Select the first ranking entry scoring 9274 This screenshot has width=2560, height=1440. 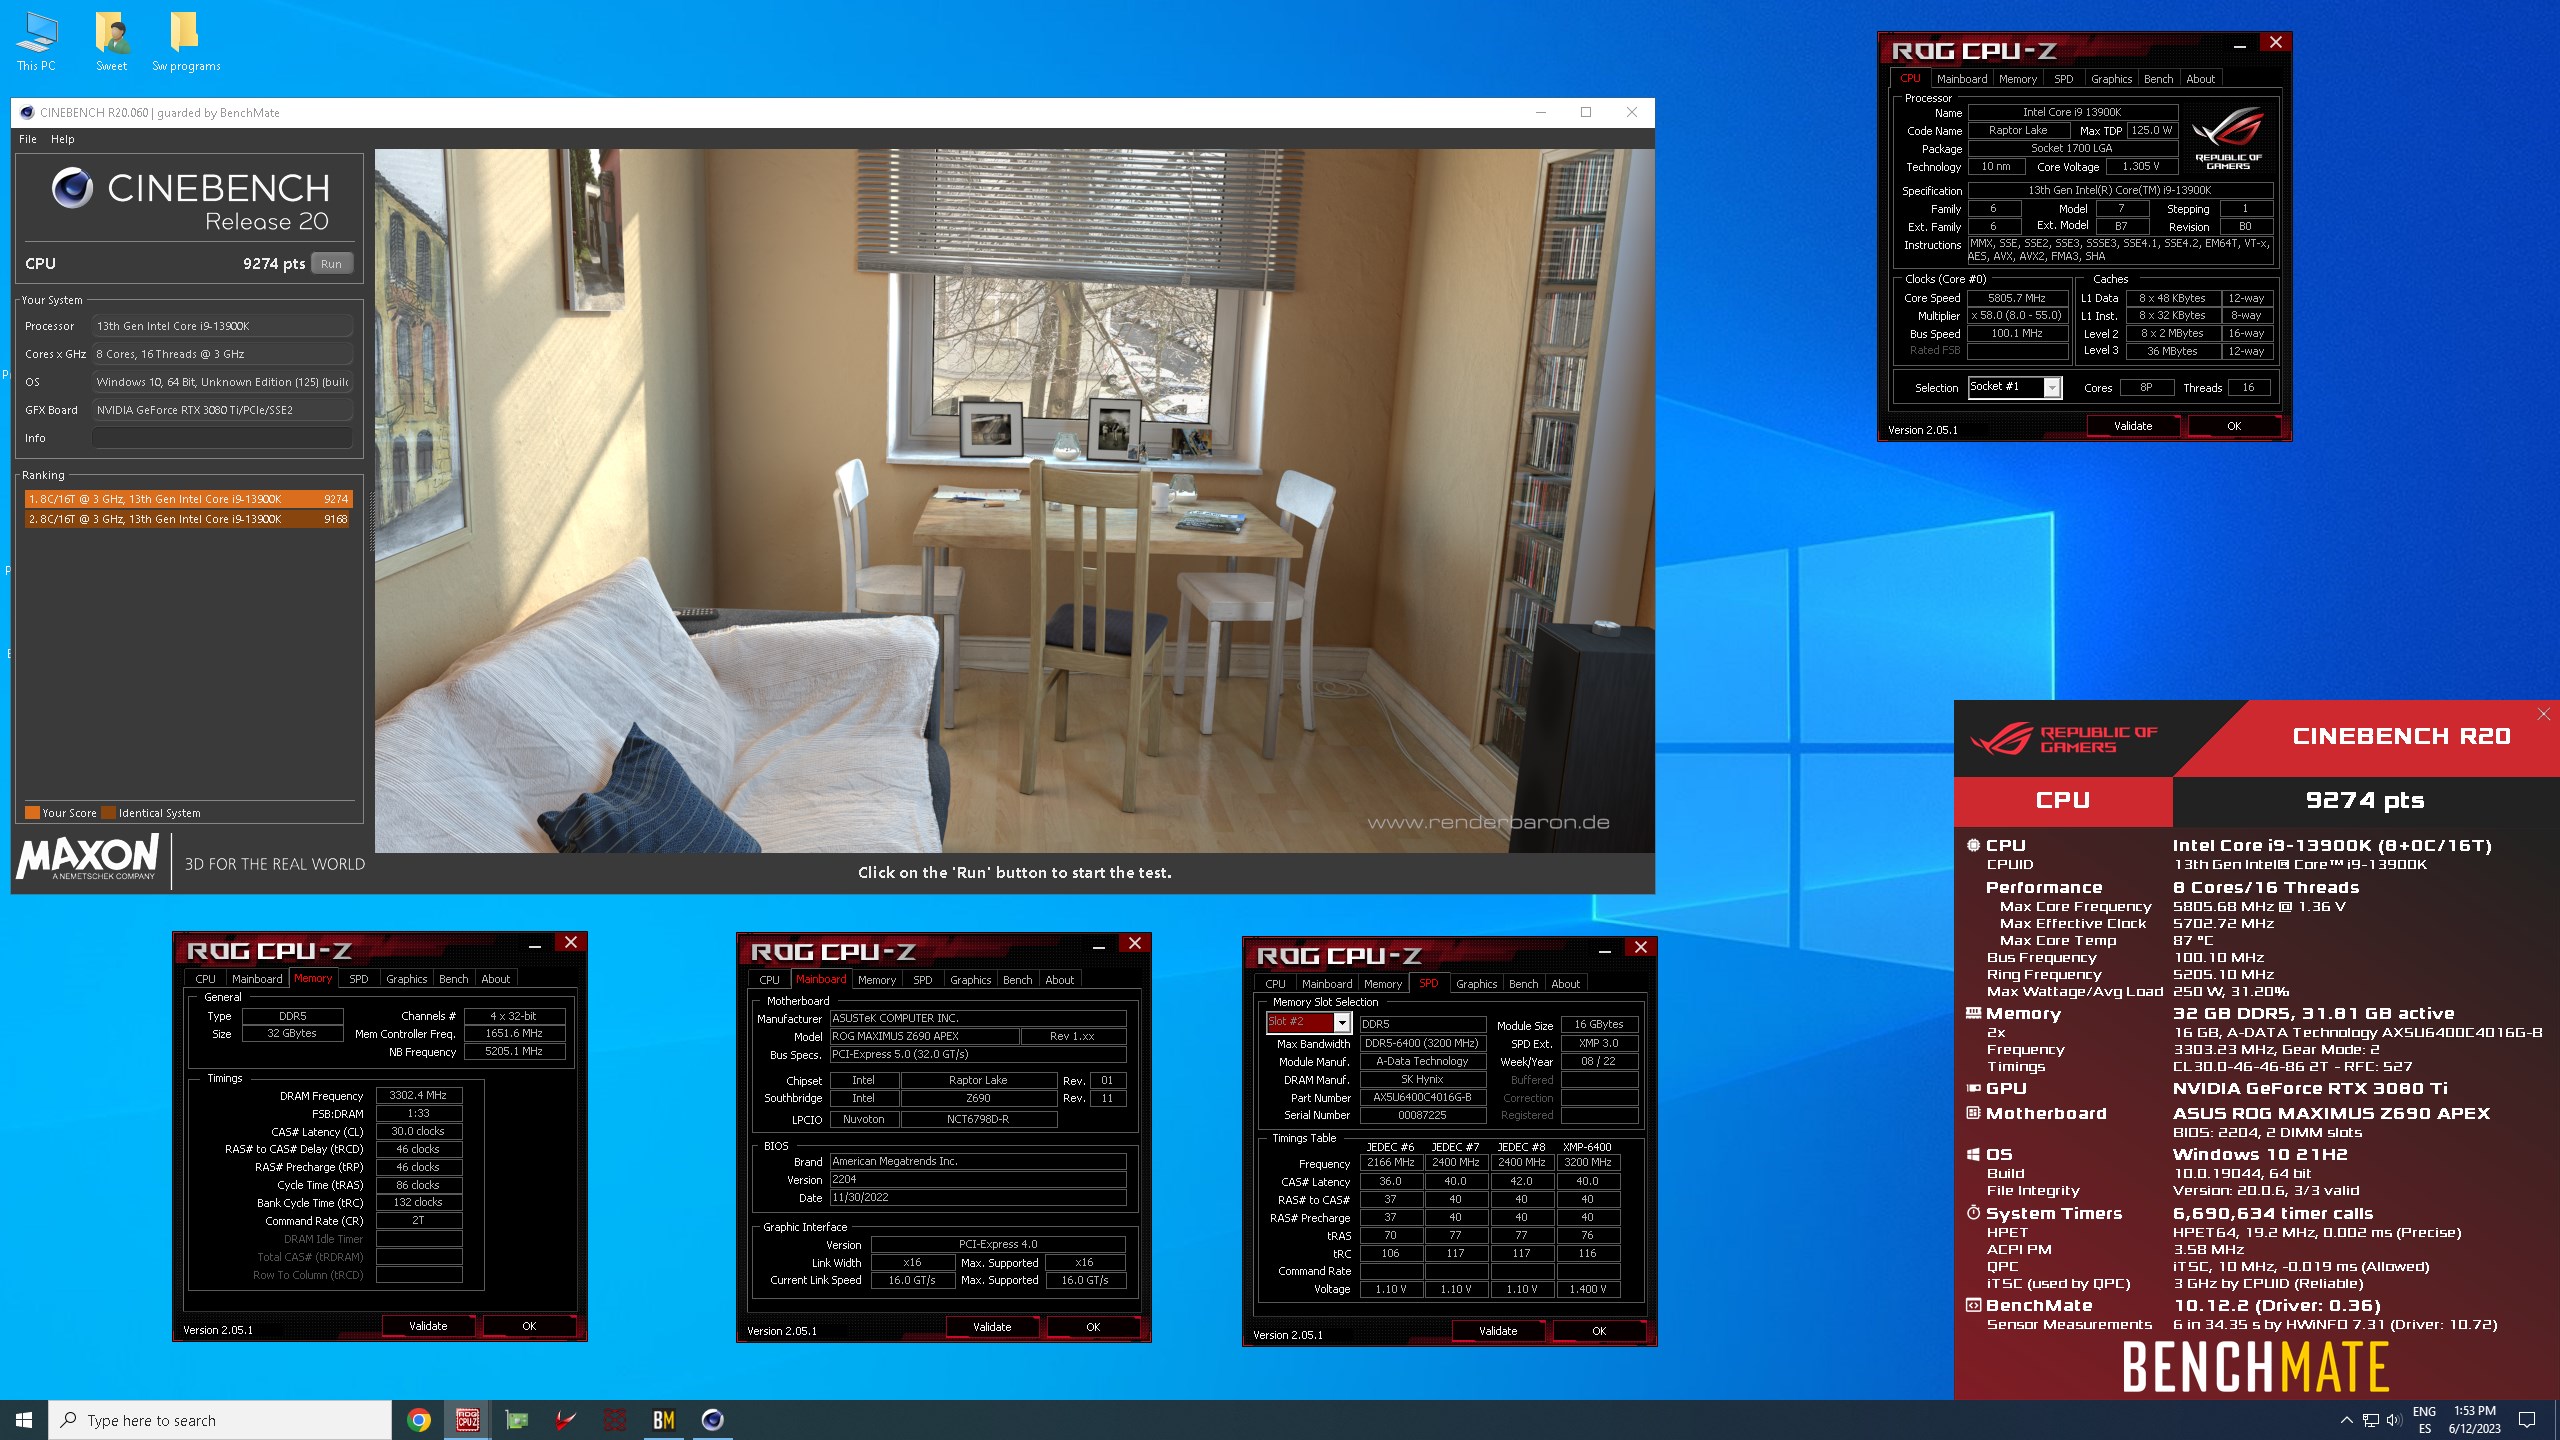[188, 499]
